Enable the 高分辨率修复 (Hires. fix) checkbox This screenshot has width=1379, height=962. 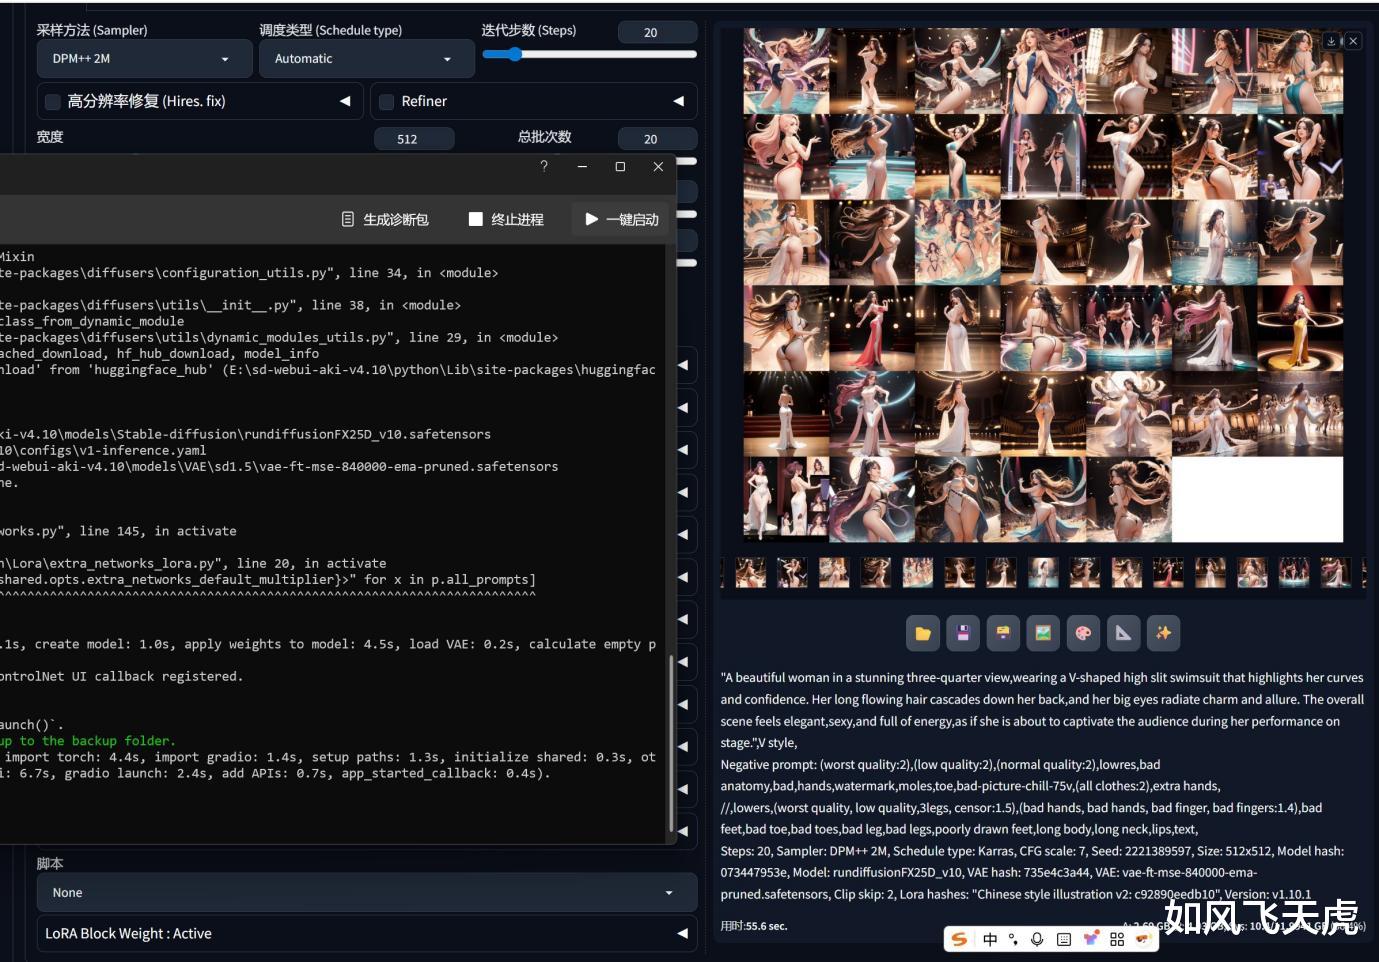pos(53,101)
